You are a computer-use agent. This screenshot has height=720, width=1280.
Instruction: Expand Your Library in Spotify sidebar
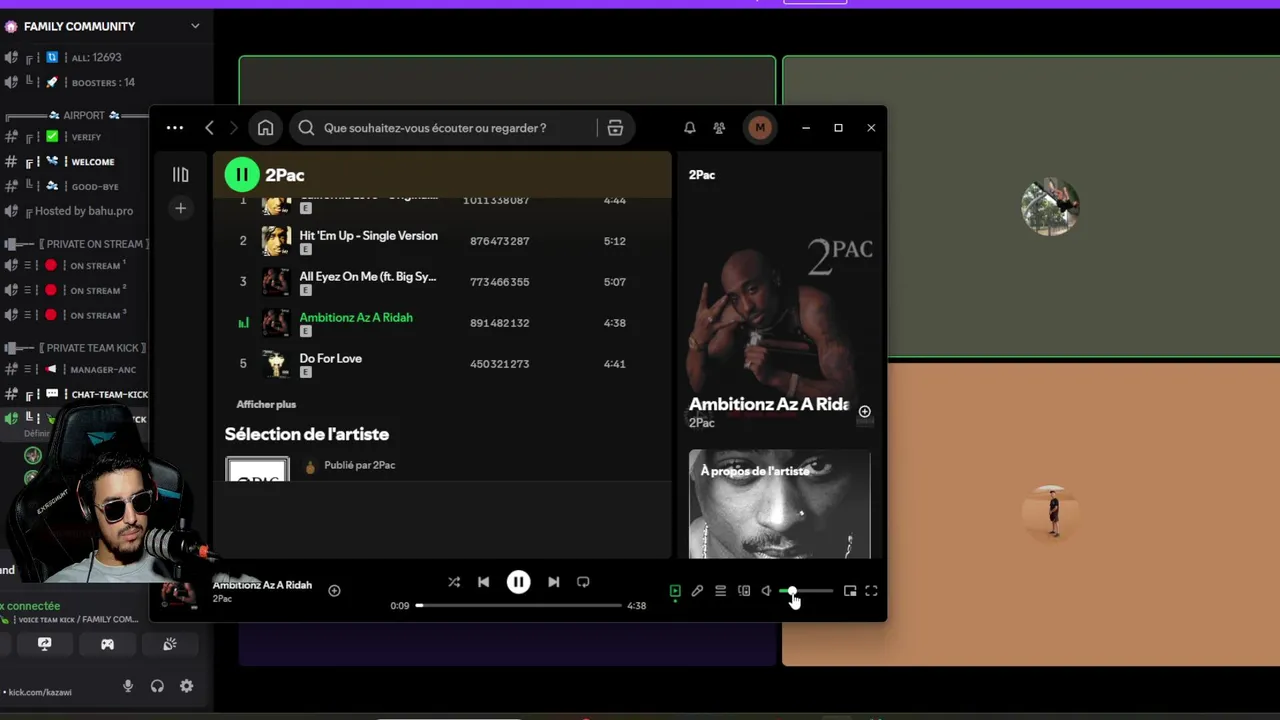[x=181, y=175]
